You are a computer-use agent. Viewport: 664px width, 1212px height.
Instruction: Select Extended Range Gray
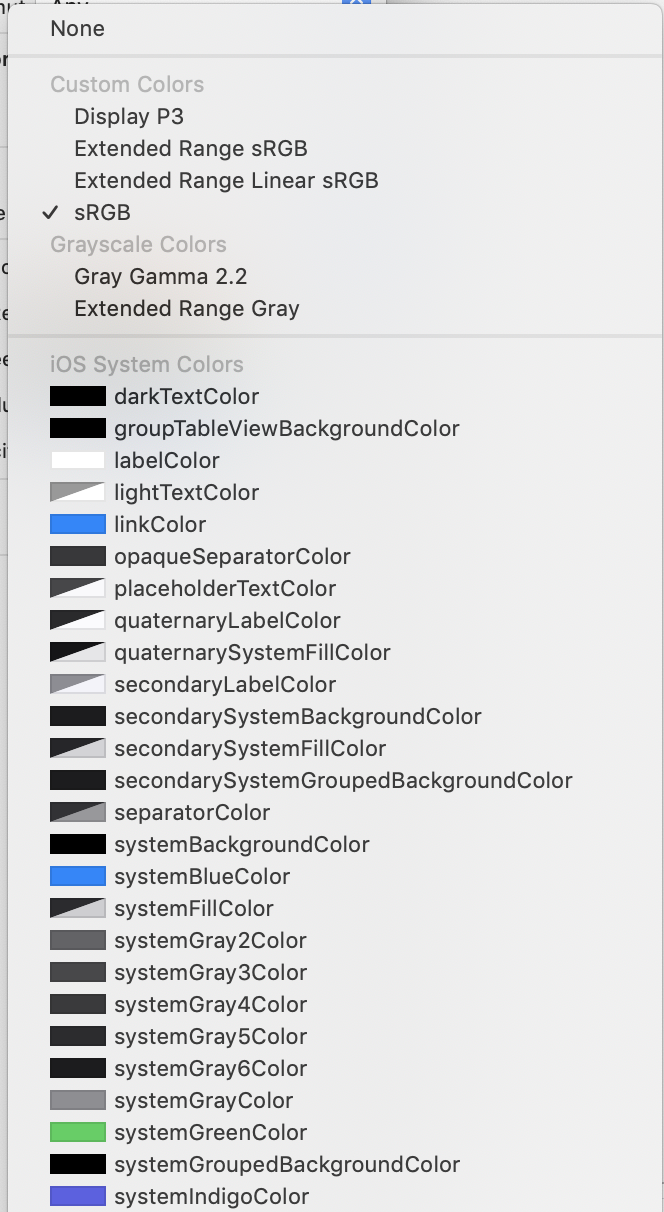pyautogui.click(x=186, y=309)
